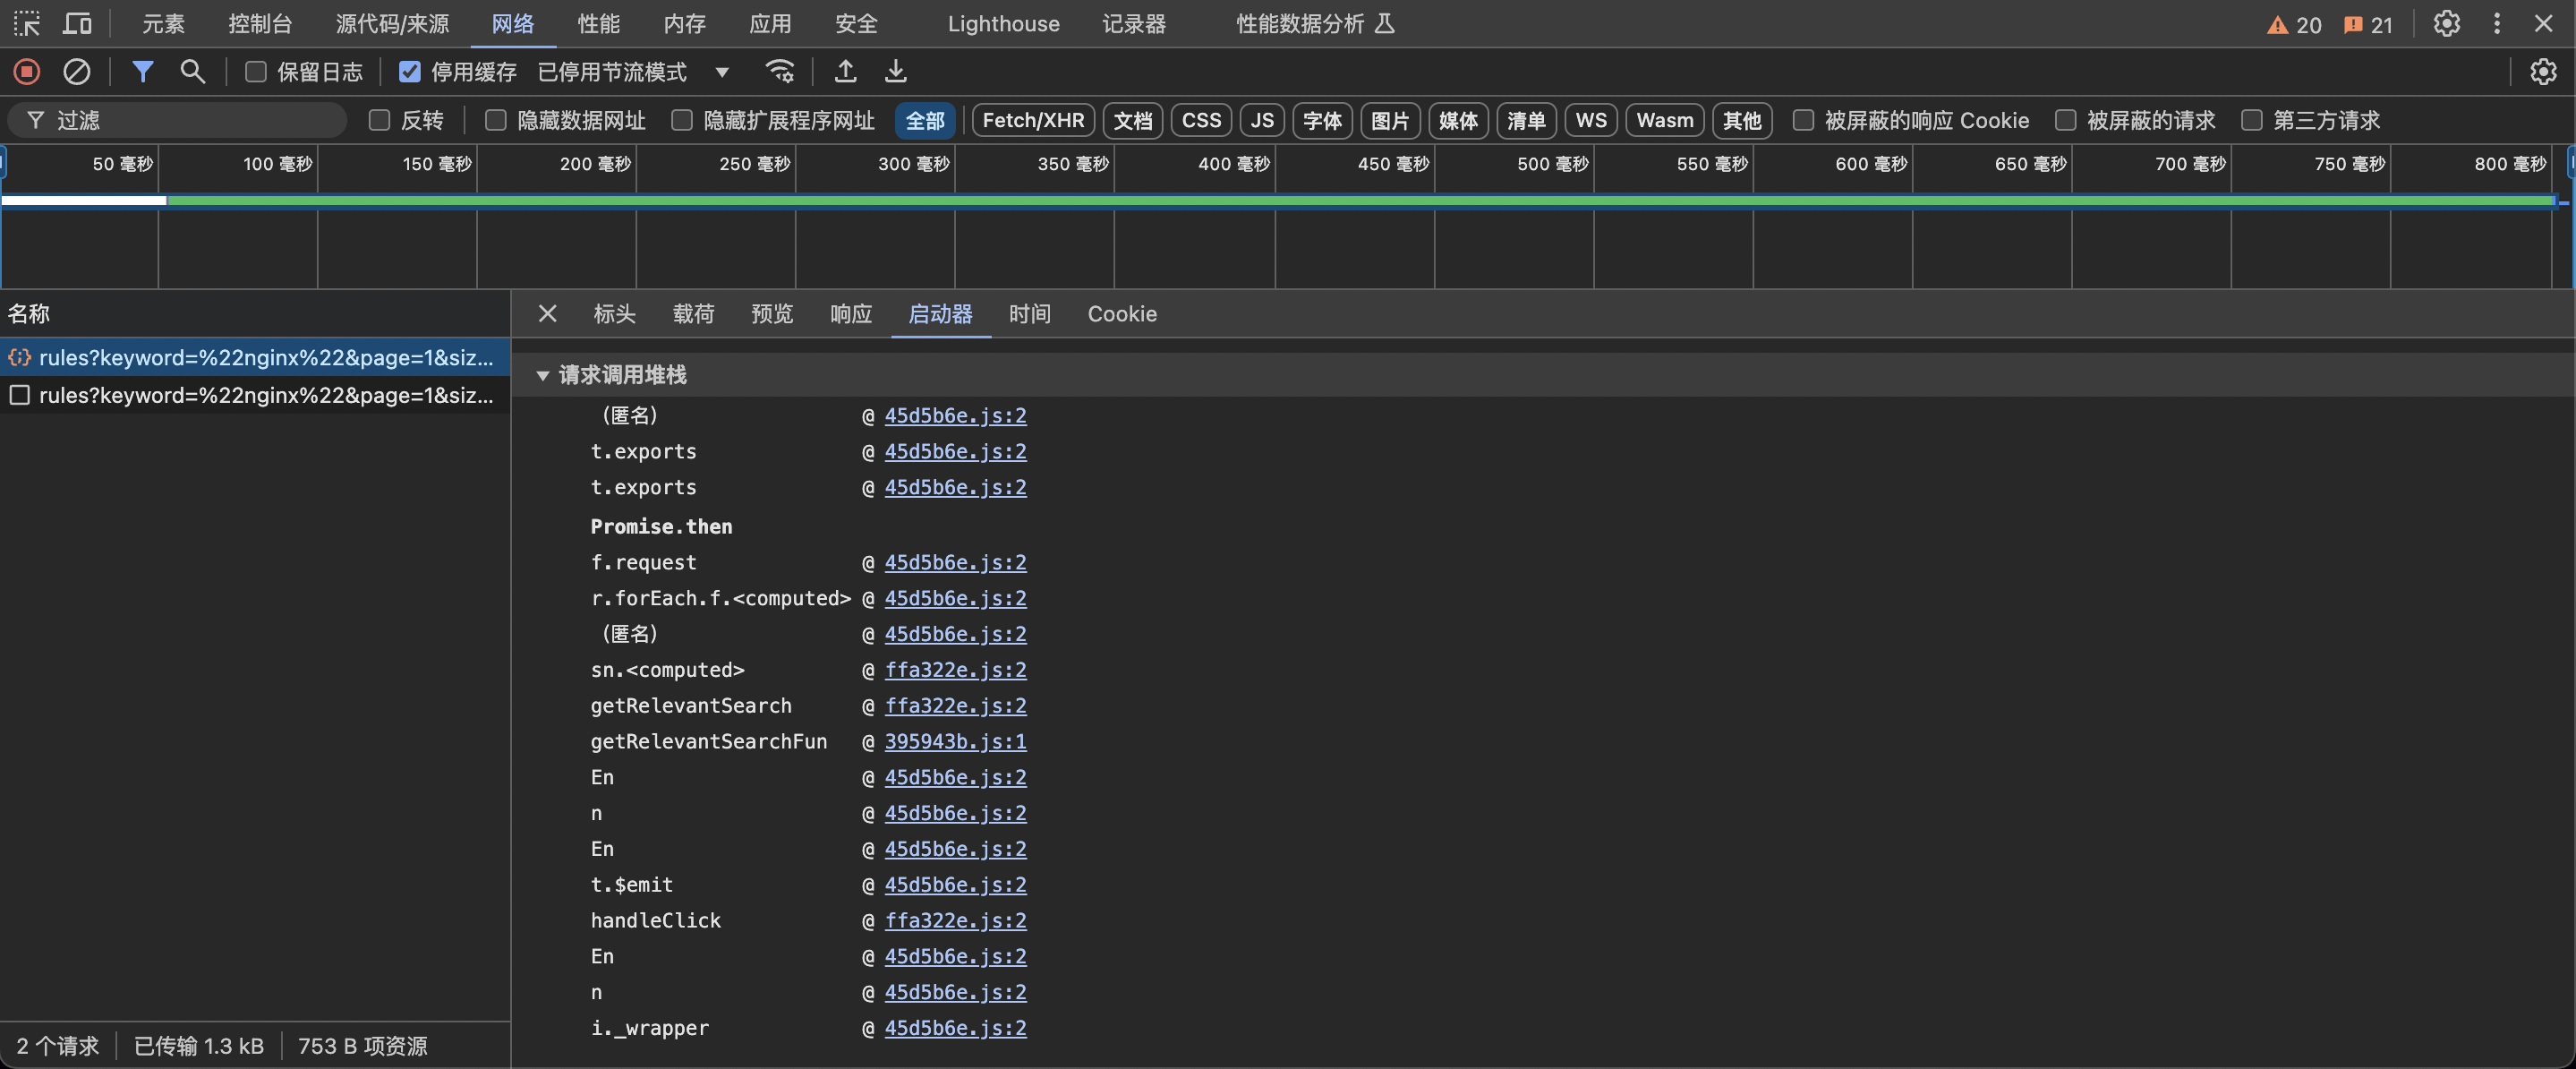Toggle device toolbar icon
Viewport: 2576px width, 1069px height.
[x=77, y=24]
